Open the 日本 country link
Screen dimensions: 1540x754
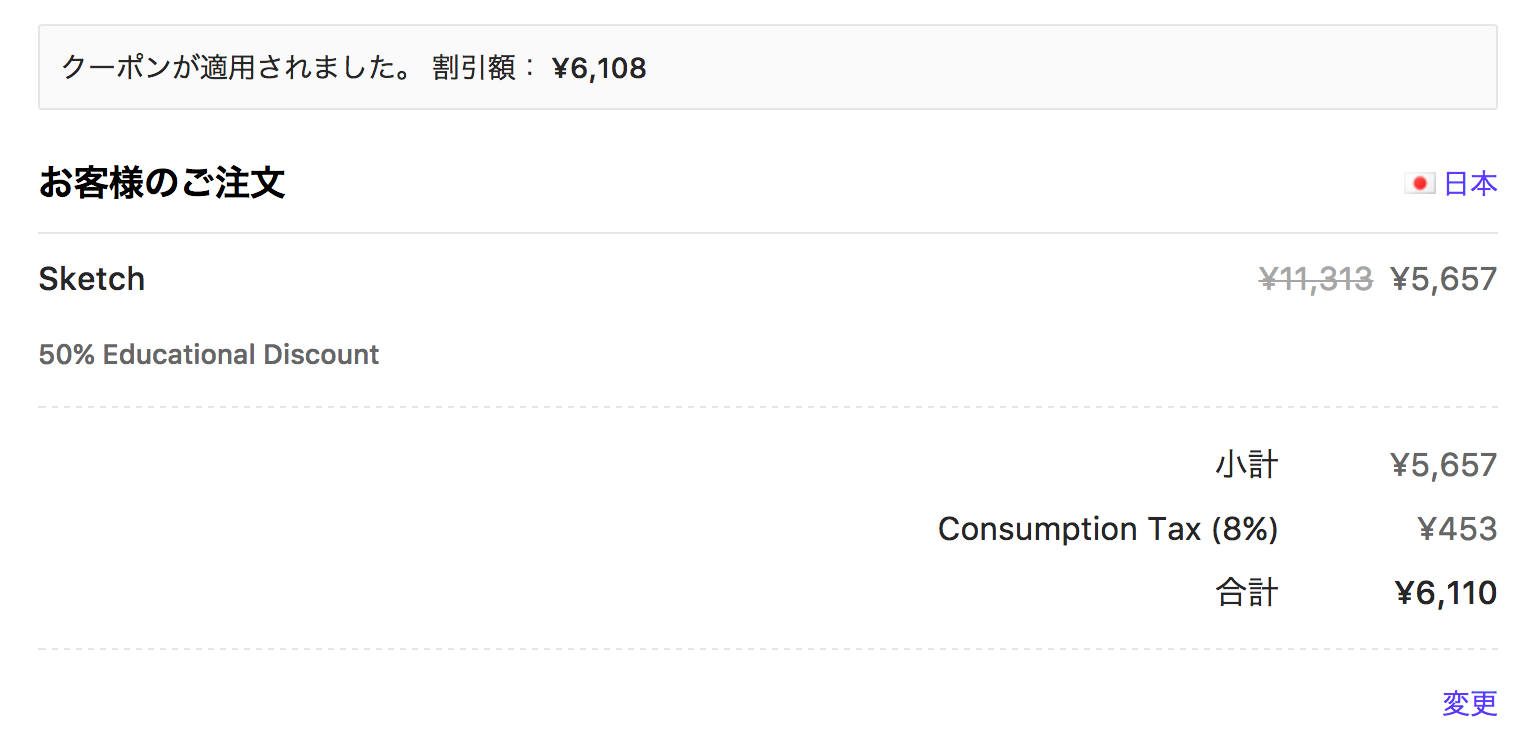(1471, 184)
